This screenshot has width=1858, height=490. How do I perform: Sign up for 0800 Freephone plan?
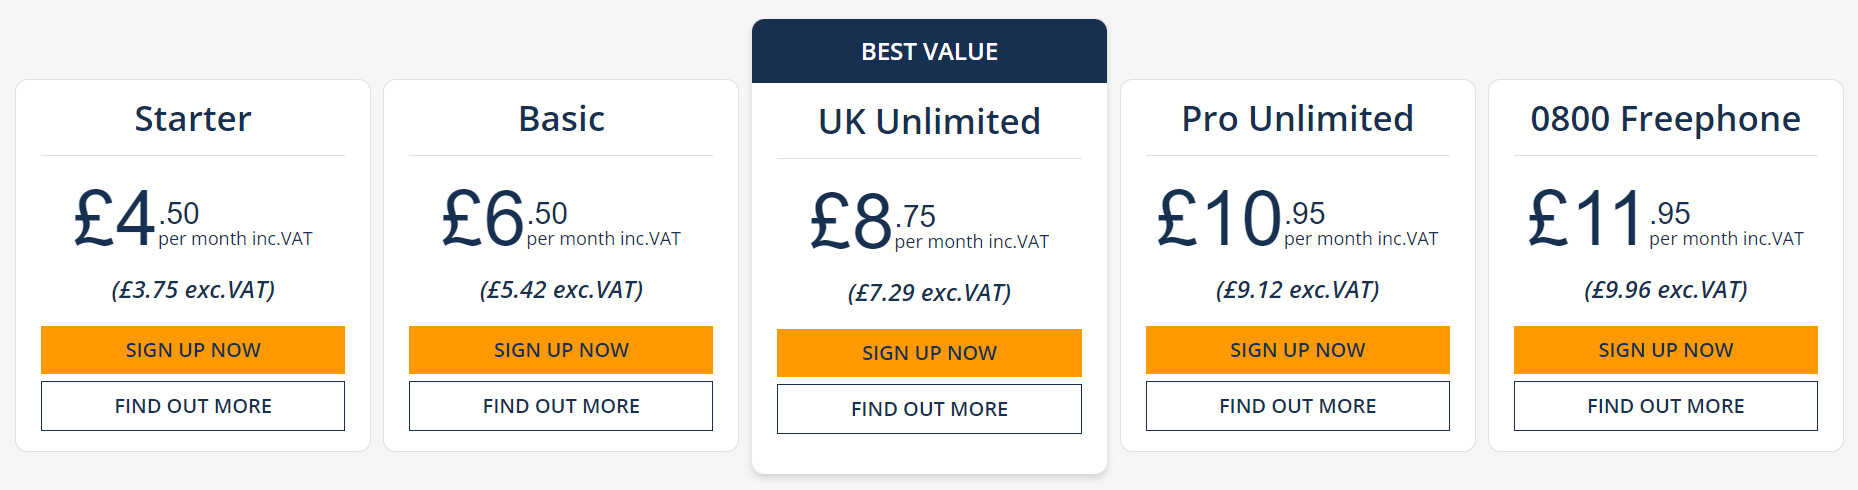pyautogui.click(x=1666, y=350)
